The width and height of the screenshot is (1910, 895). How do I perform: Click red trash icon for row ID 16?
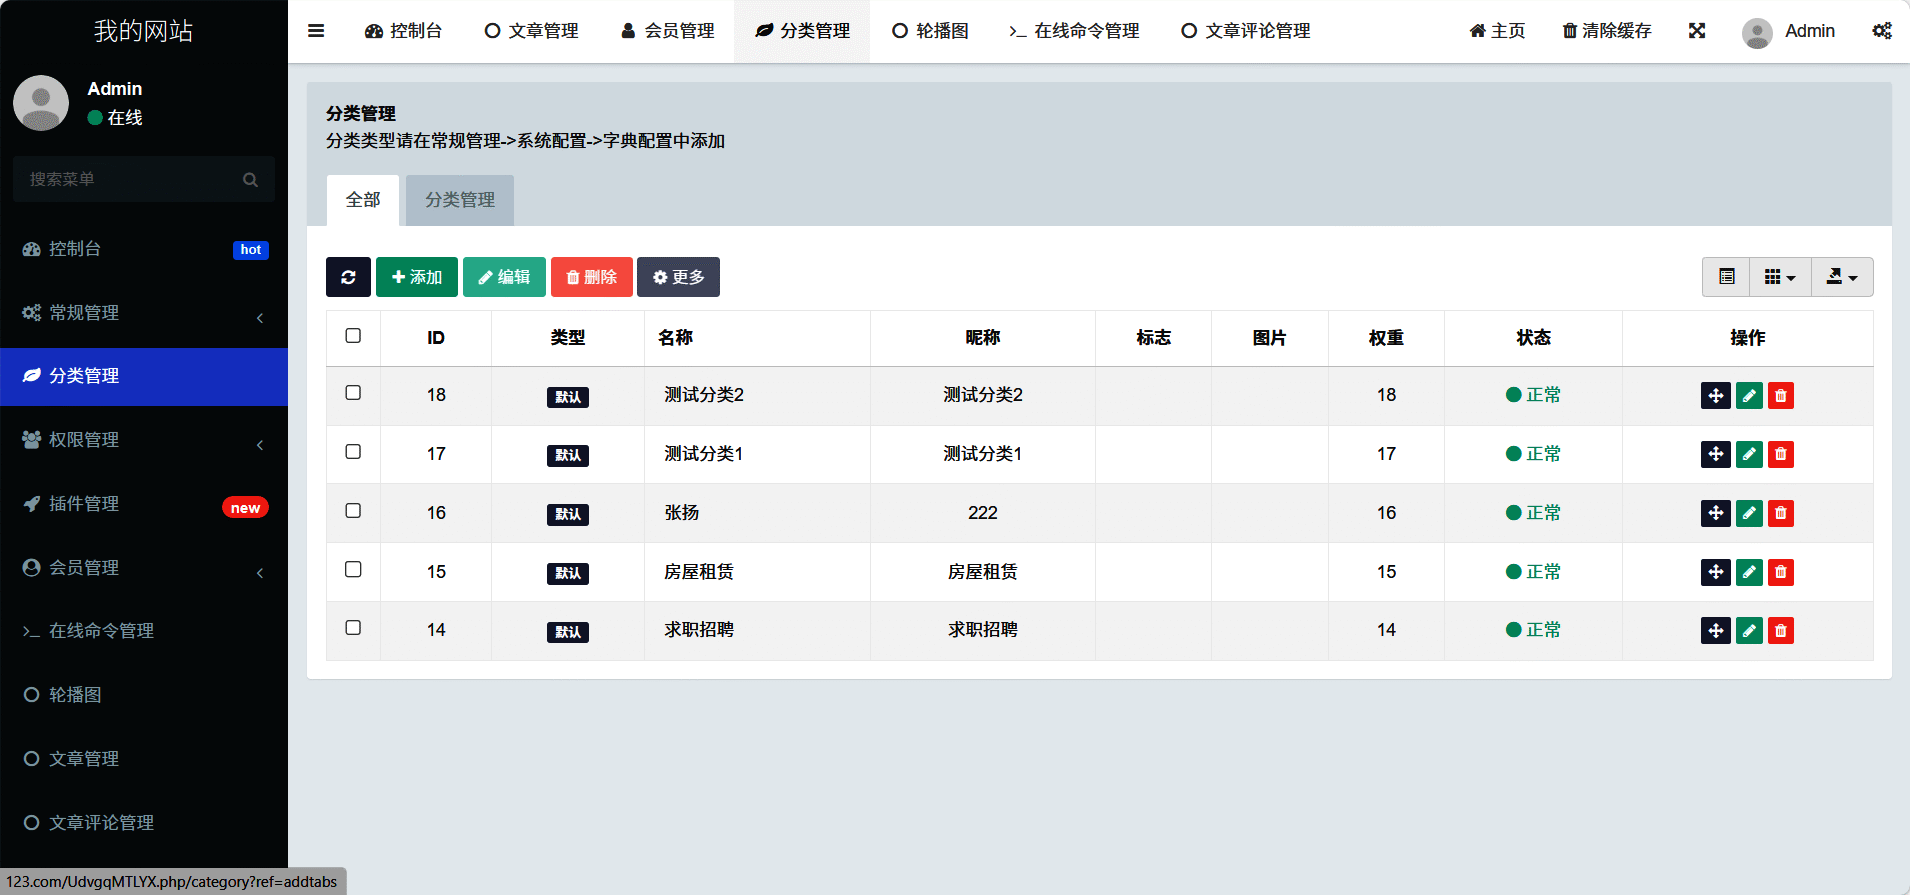point(1780,514)
